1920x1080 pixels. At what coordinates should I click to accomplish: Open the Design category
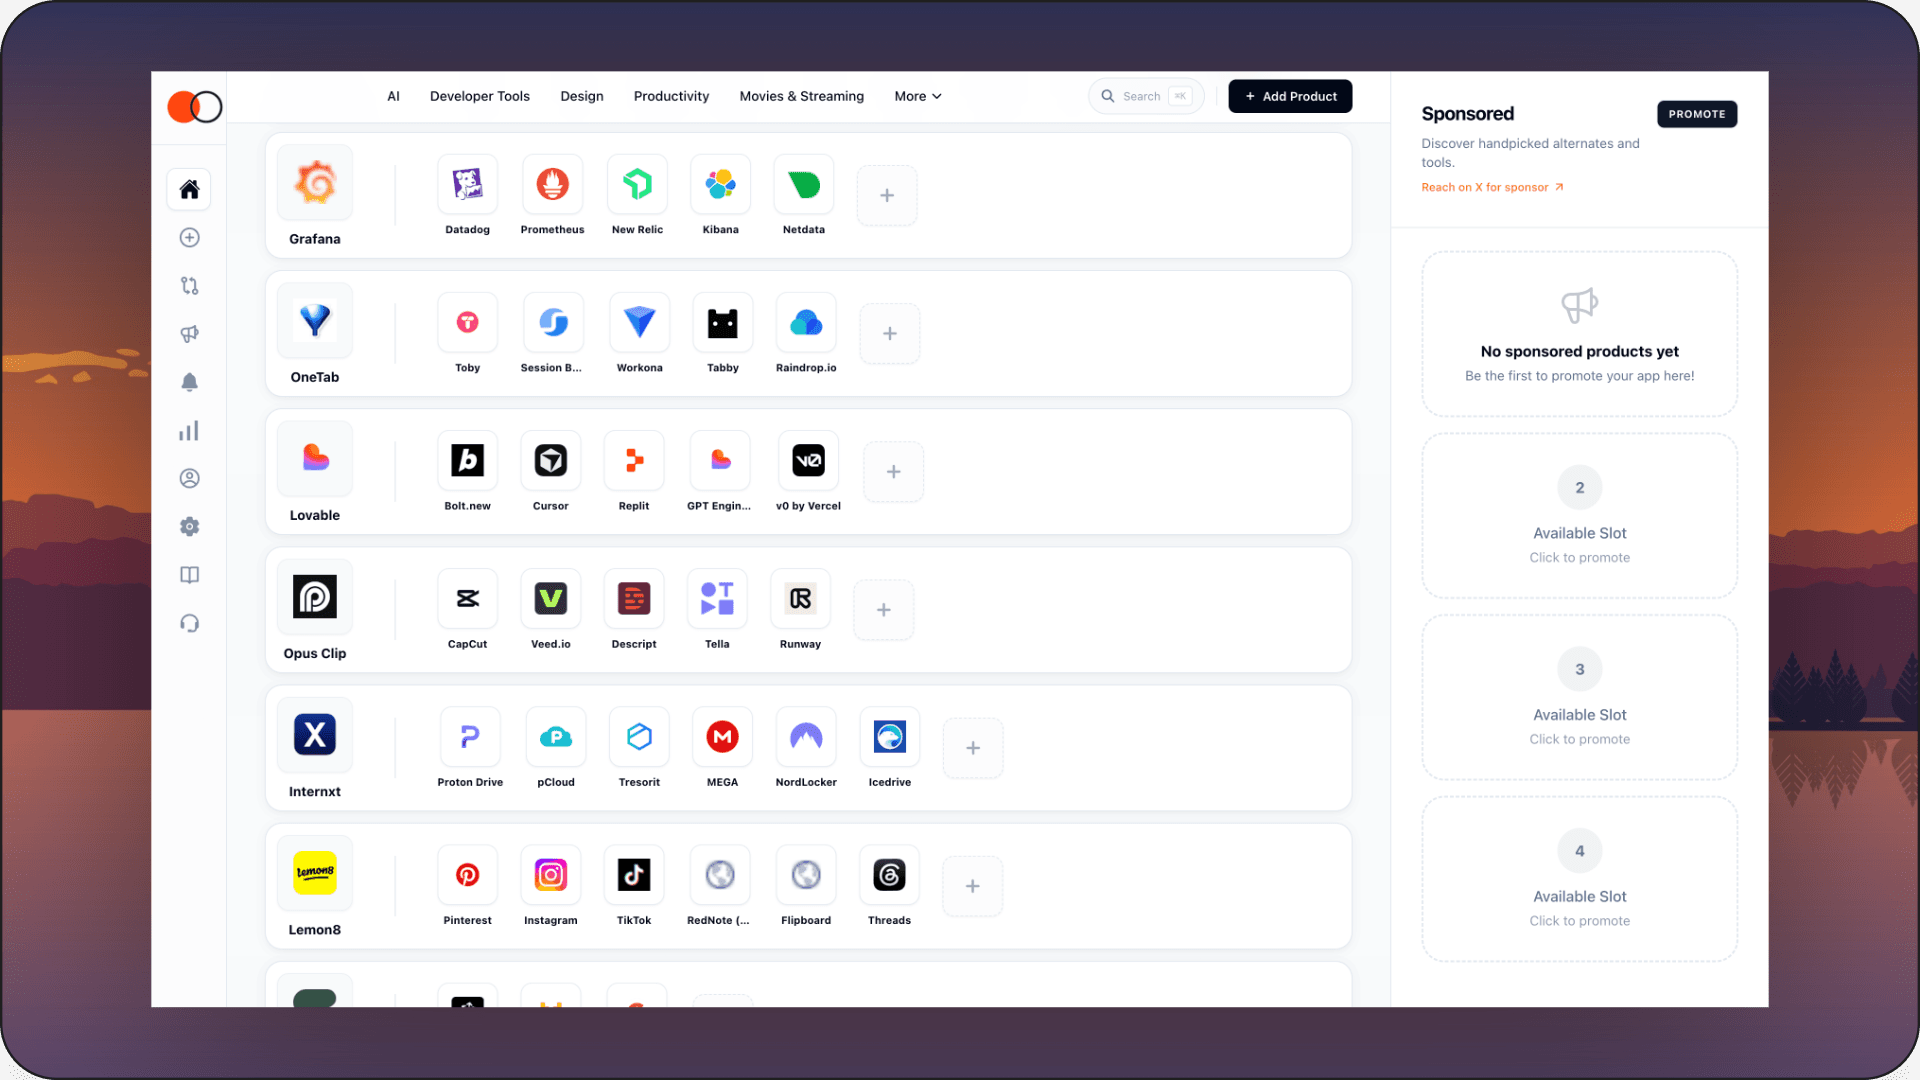click(582, 96)
